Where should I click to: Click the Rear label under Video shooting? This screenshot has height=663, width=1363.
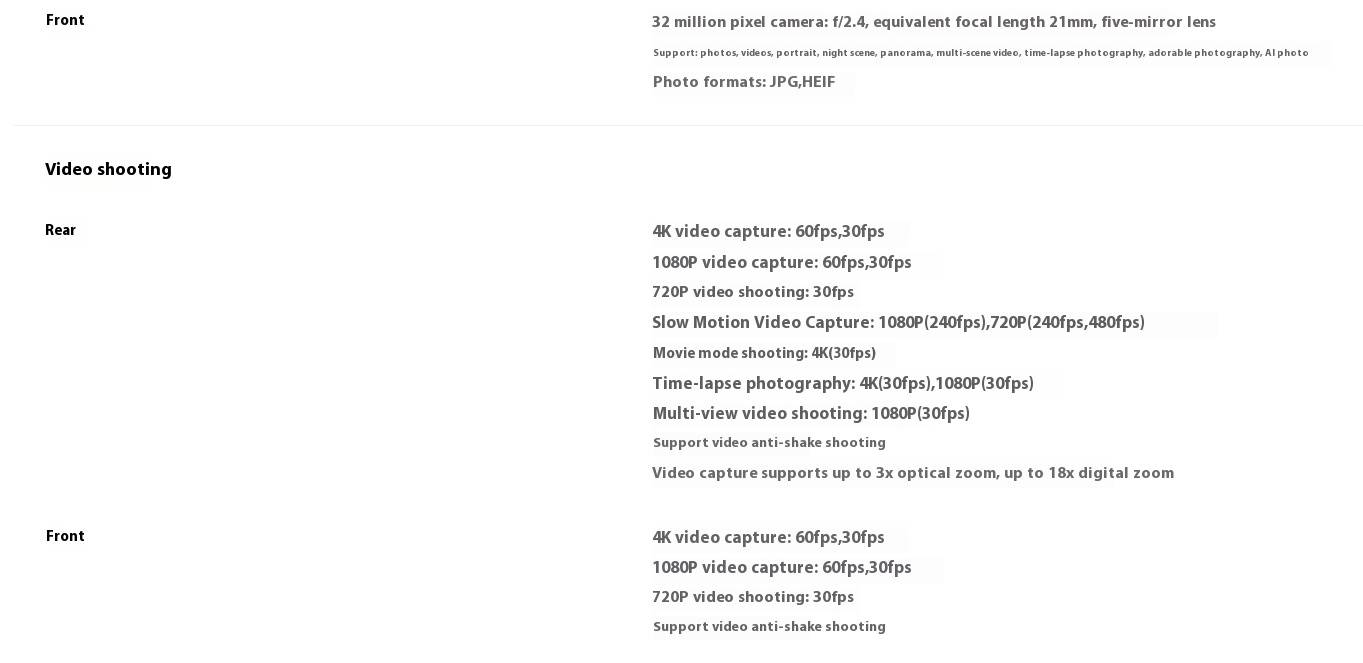pos(60,230)
